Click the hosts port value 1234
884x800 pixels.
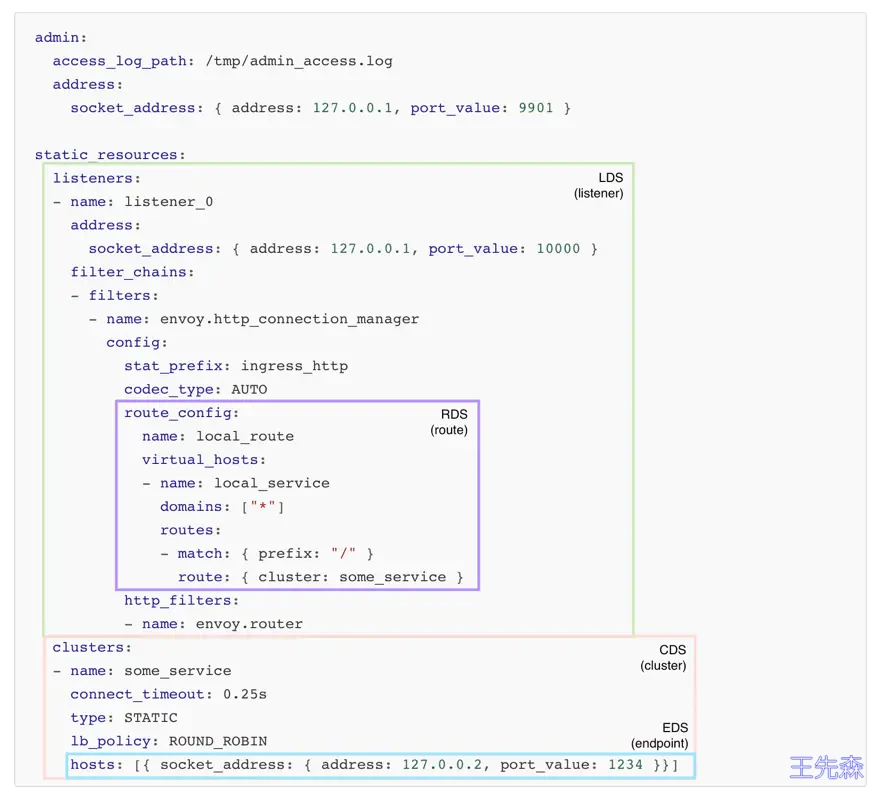click(x=625, y=765)
